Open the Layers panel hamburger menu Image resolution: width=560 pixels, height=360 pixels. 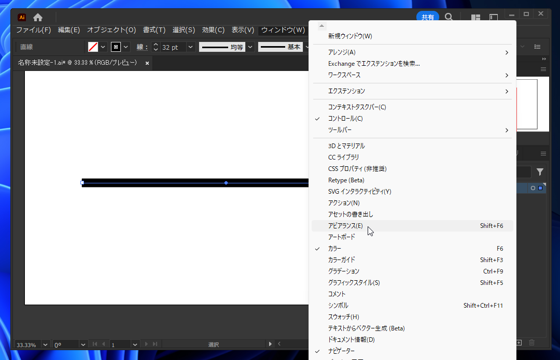543,154
